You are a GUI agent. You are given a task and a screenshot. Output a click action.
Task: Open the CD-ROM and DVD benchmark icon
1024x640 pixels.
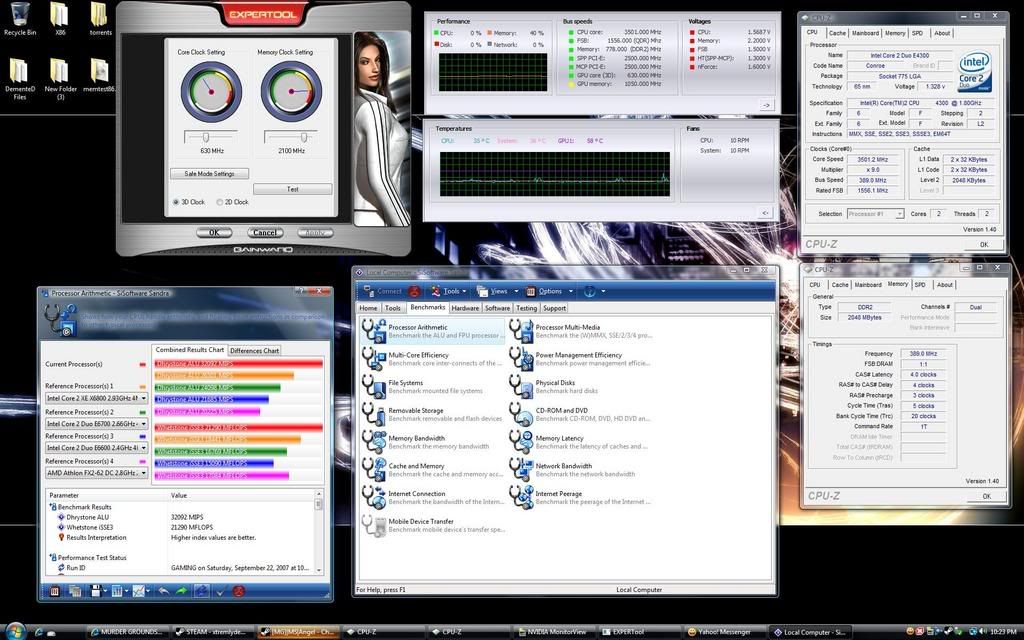coord(521,414)
